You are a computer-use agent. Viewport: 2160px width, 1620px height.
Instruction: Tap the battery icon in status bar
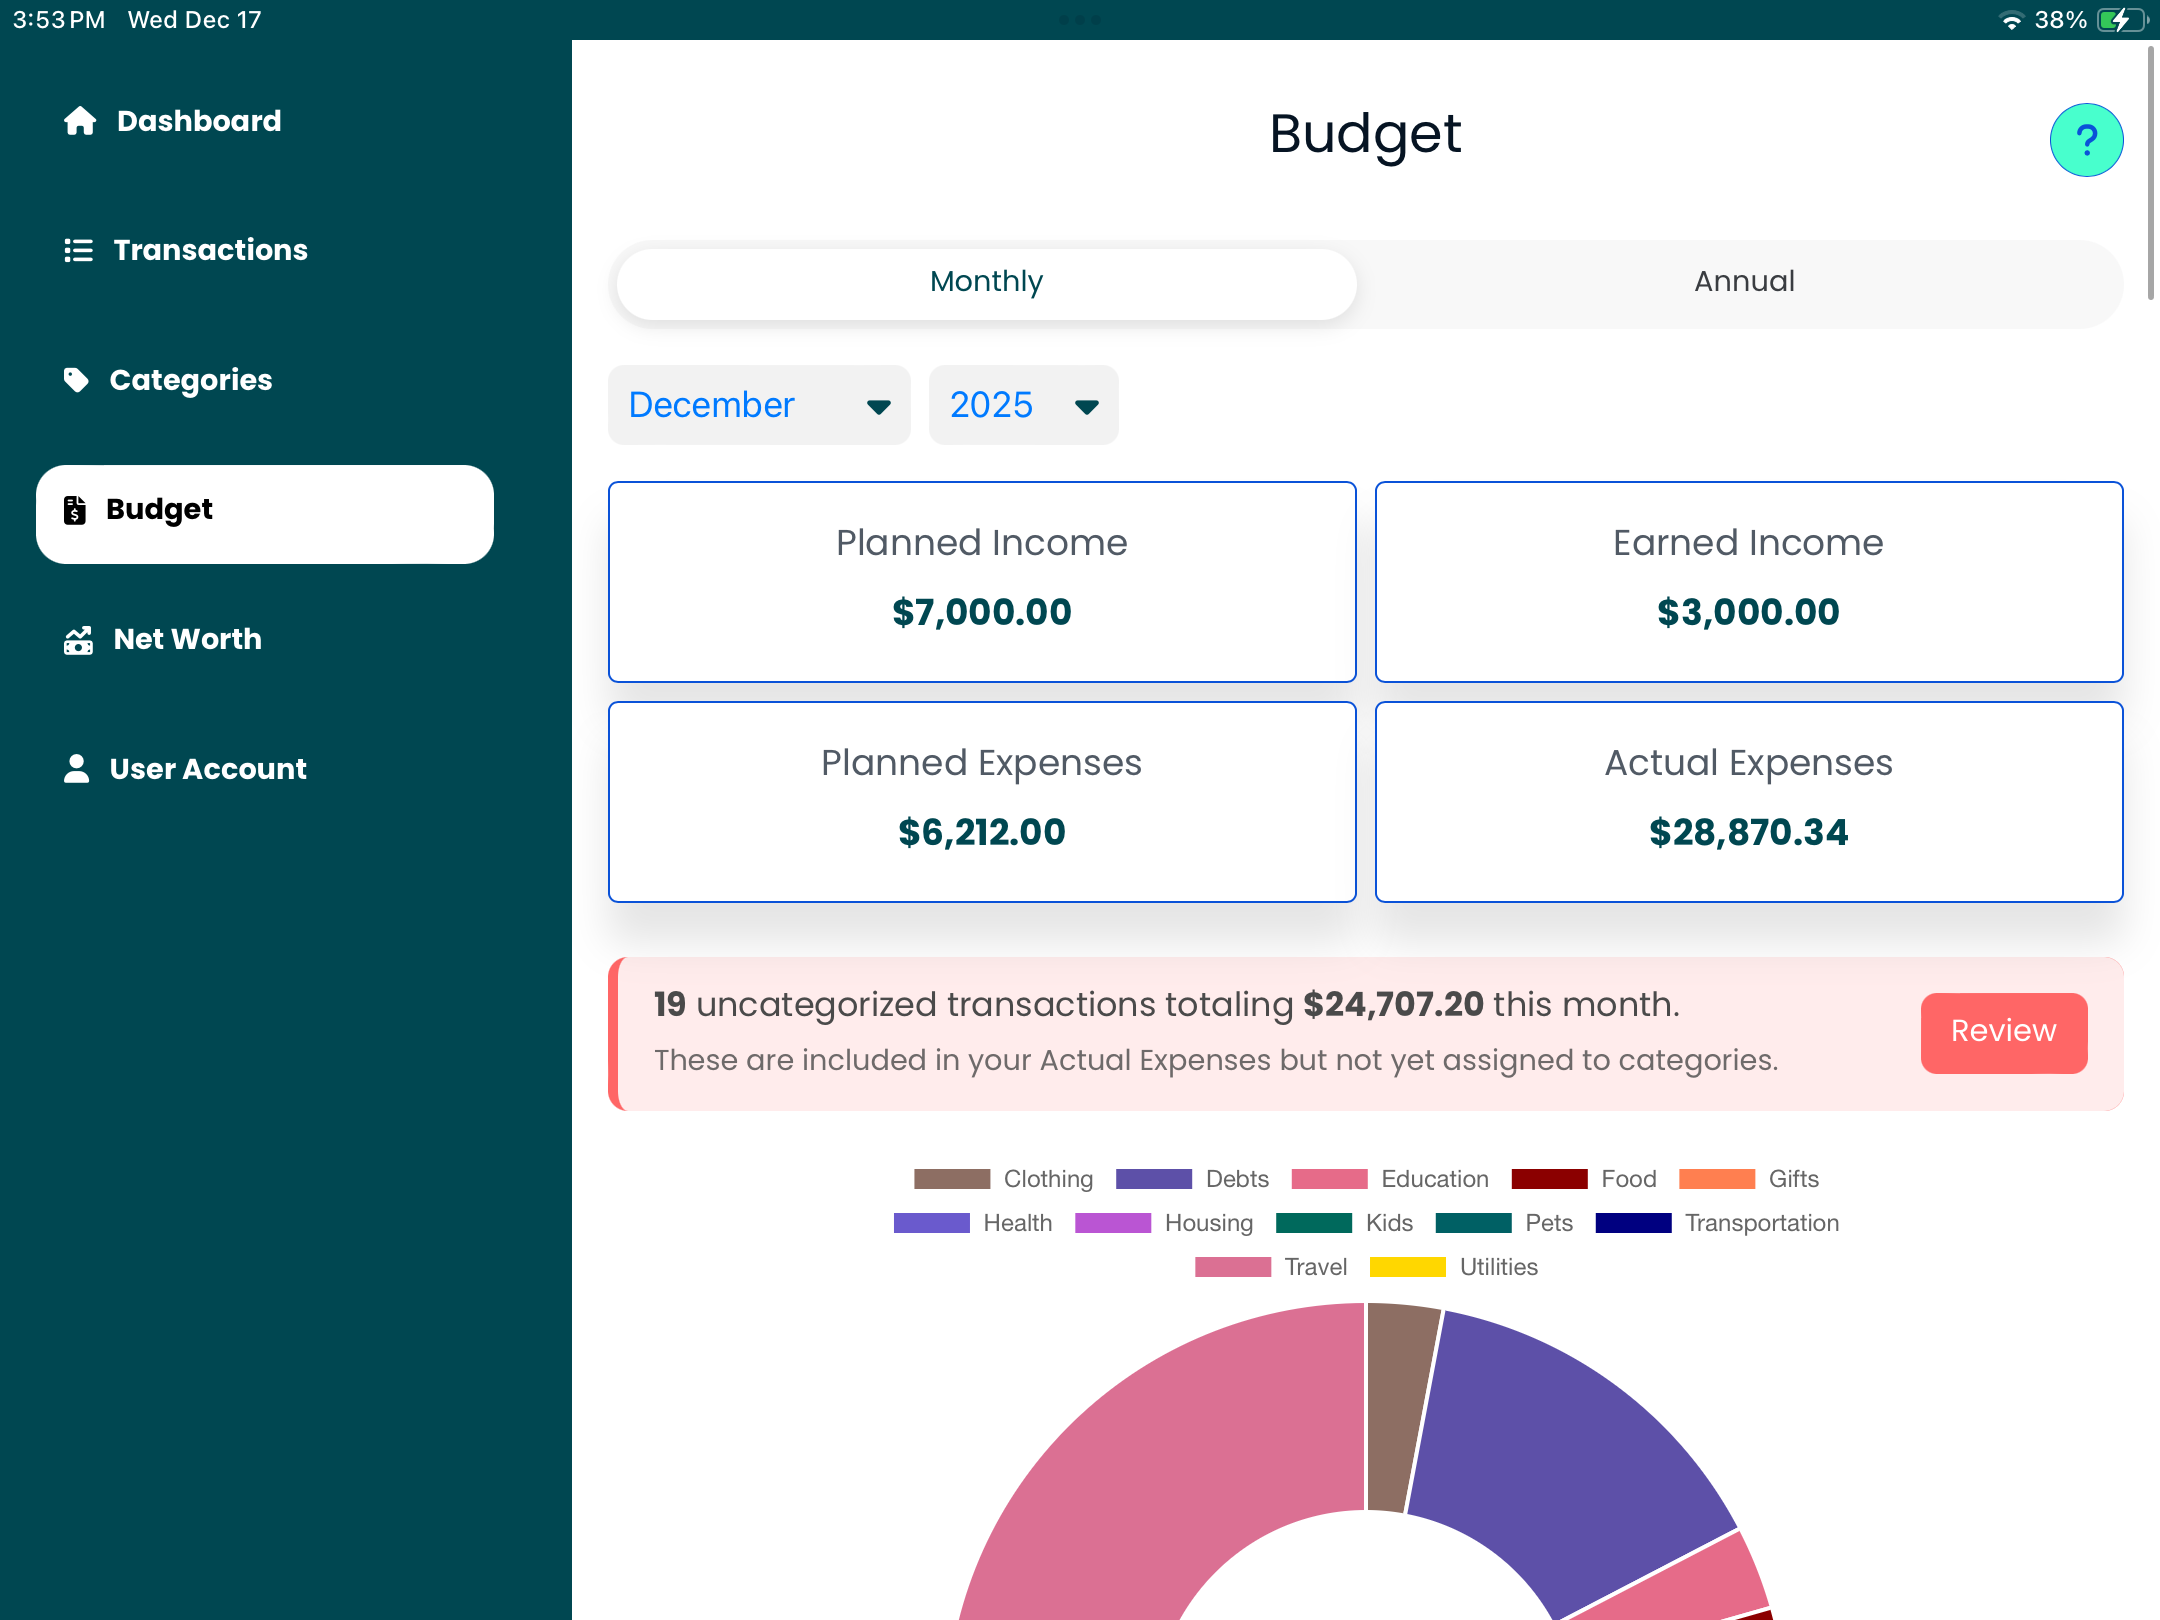[x=2122, y=20]
